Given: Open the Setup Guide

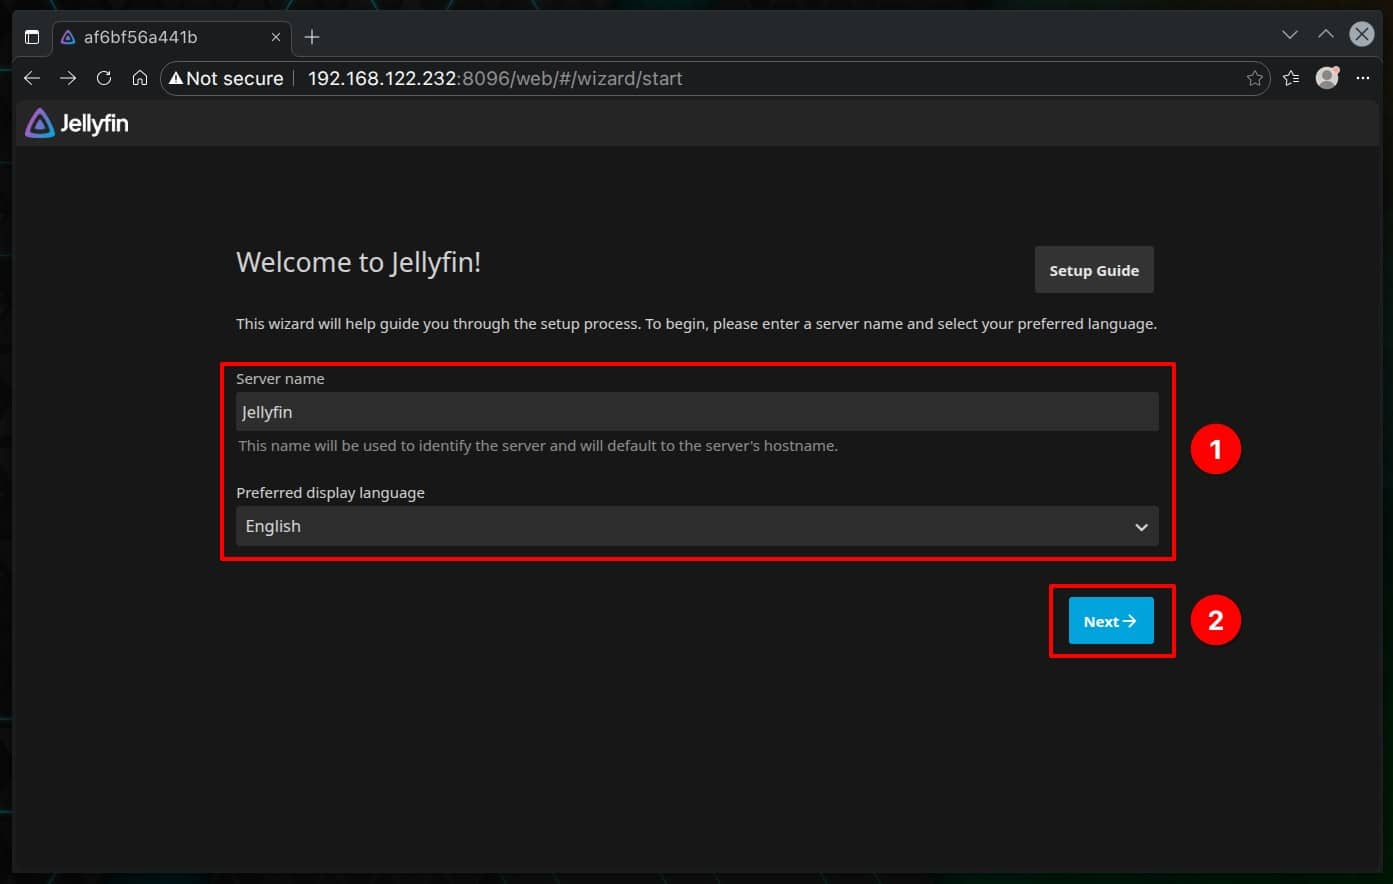Looking at the screenshot, I should [1093, 270].
